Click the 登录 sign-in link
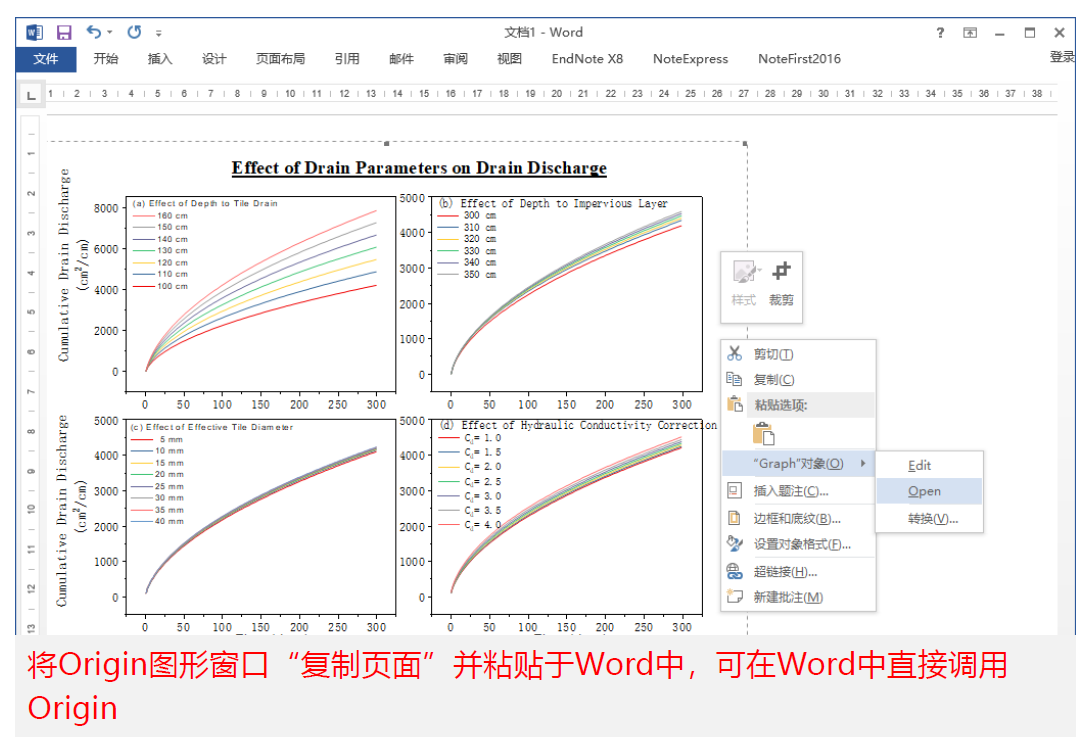The height and width of the screenshot is (743, 1085). [1062, 58]
